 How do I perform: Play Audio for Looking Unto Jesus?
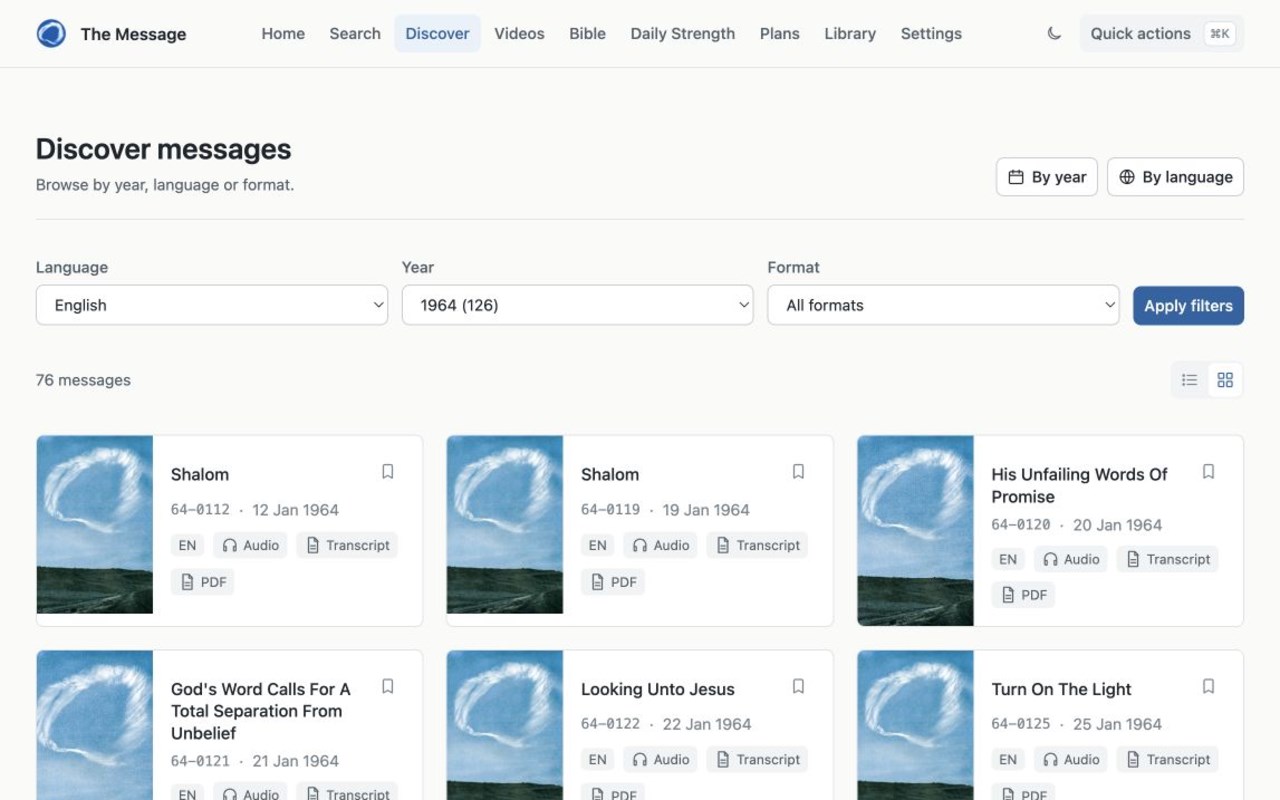[x=660, y=760]
